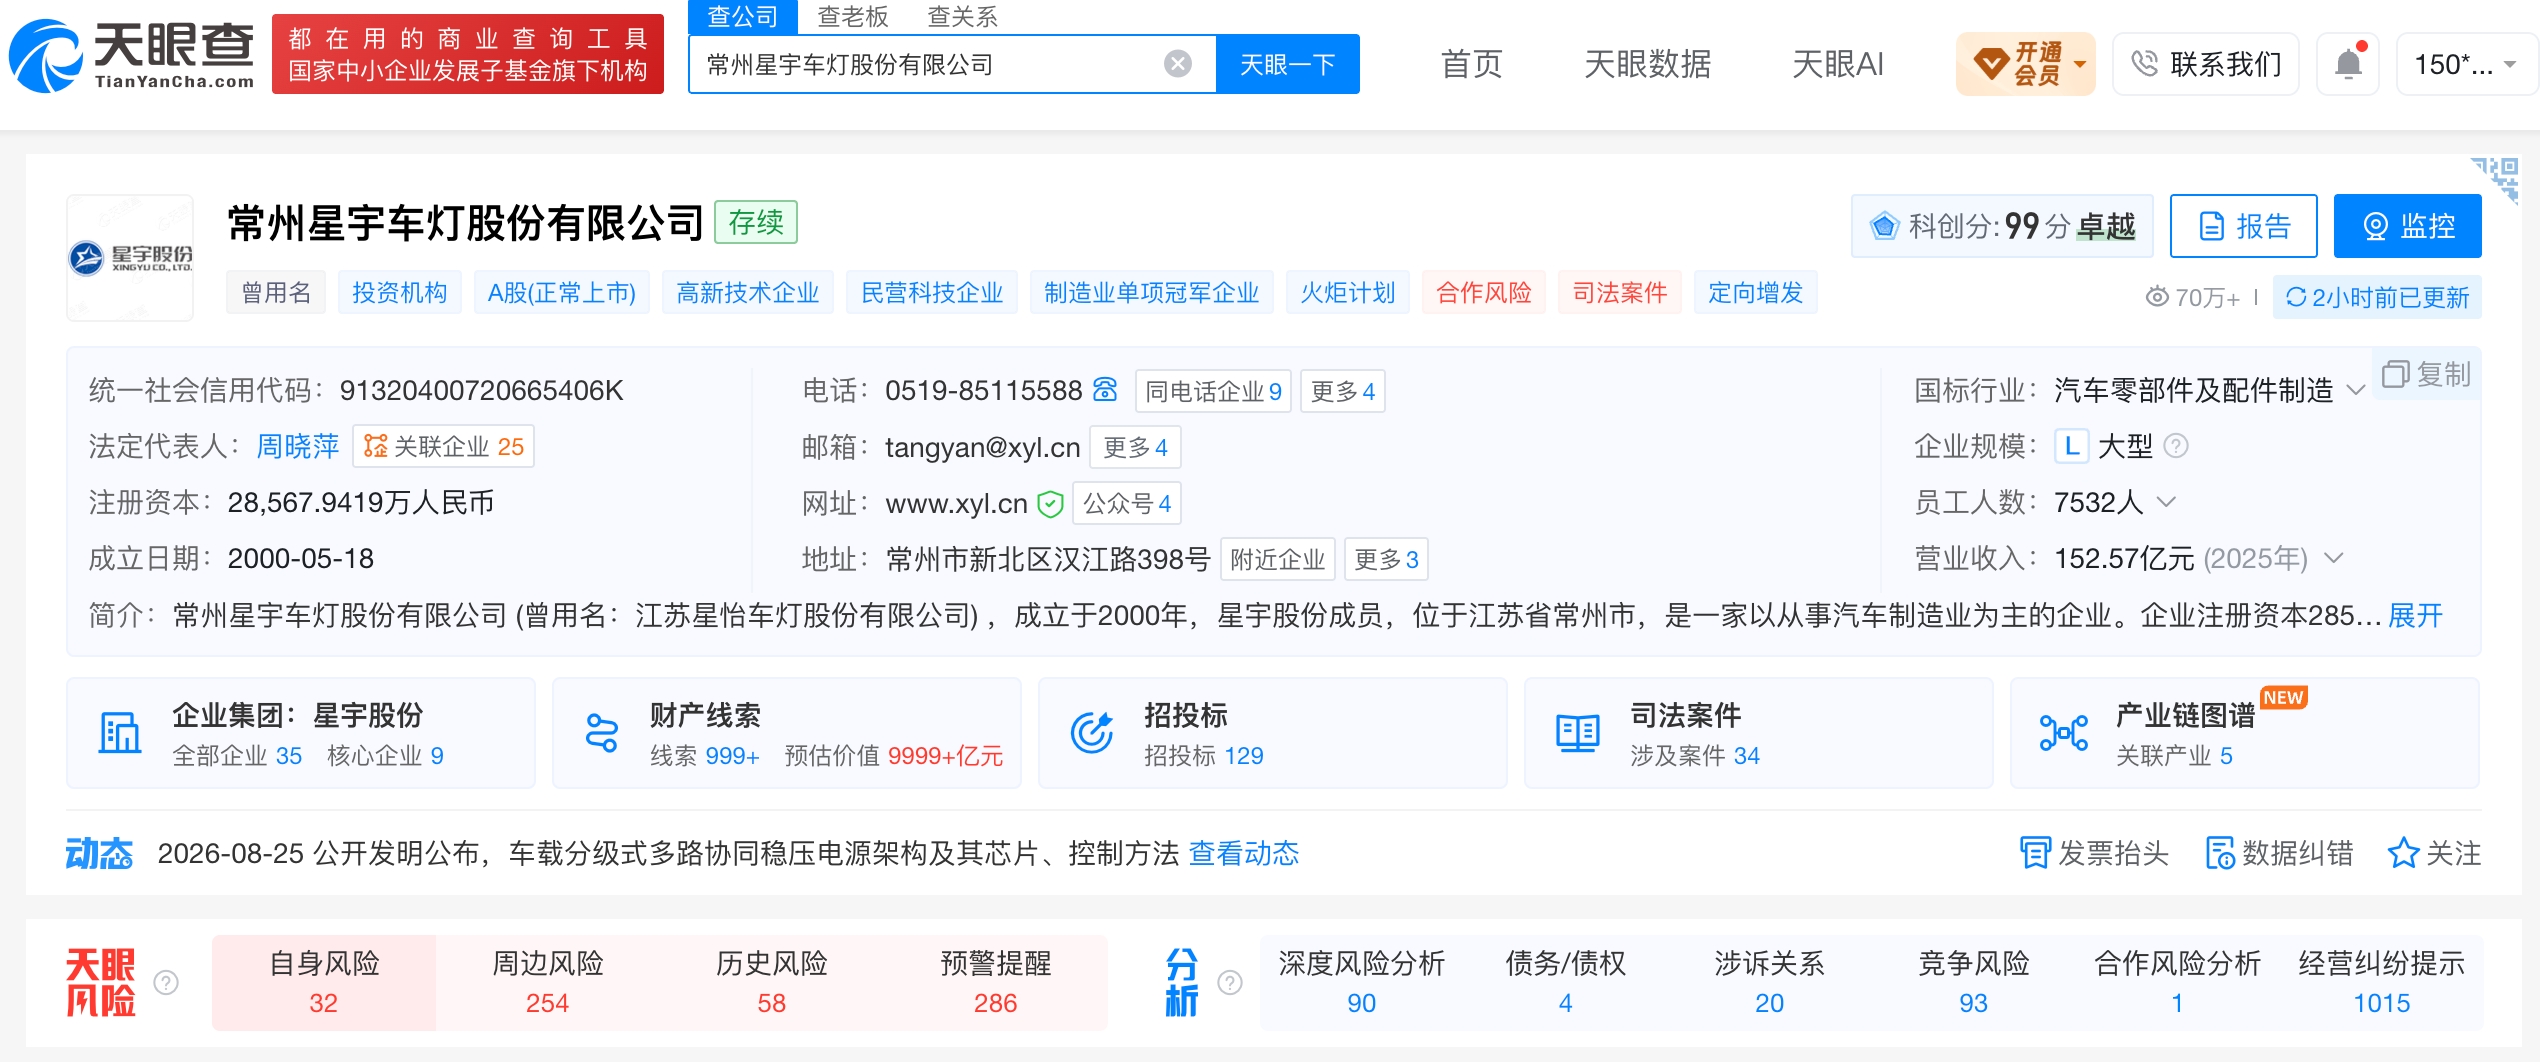Click the 查看动态 link
The image size is (2540, 1062).
tap(1244, 853)
